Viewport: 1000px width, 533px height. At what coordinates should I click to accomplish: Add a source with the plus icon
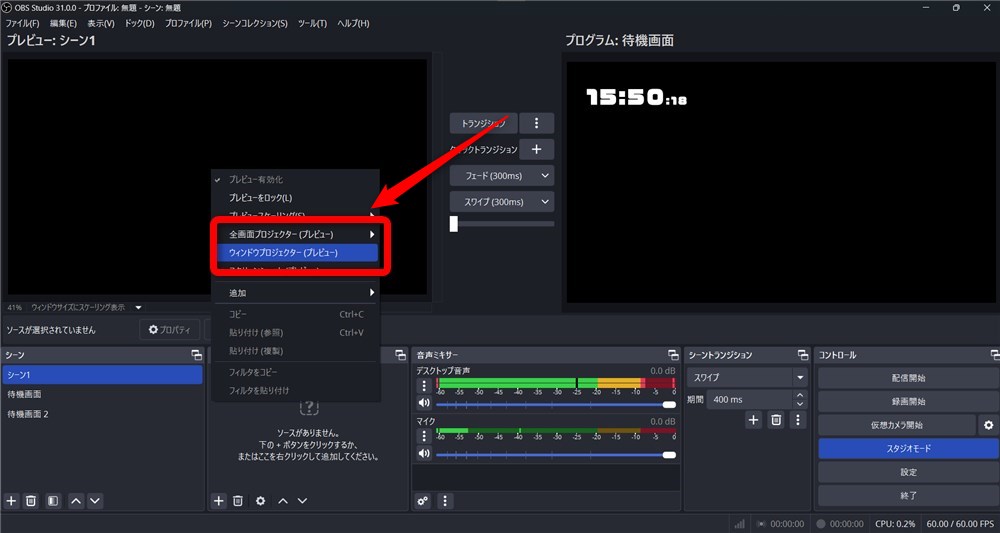click(219, 501)
